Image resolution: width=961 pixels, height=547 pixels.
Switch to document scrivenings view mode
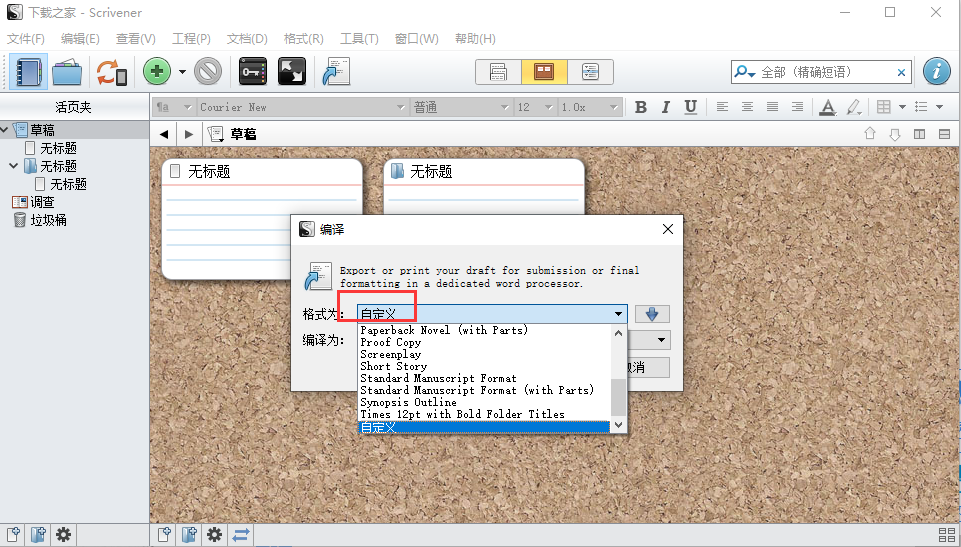pos(498,72)
